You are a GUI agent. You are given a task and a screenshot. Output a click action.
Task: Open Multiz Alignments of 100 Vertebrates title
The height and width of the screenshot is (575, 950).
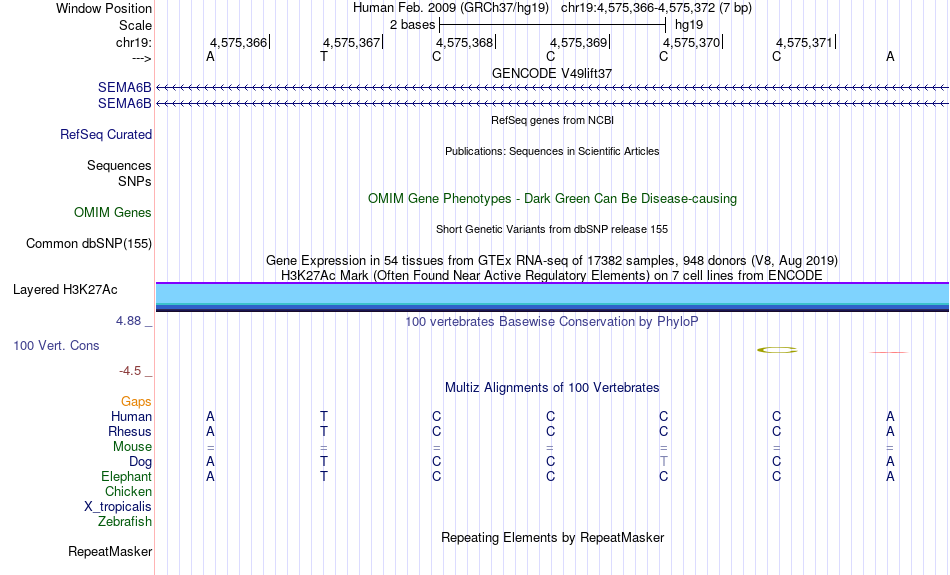[x=552, y=388]
